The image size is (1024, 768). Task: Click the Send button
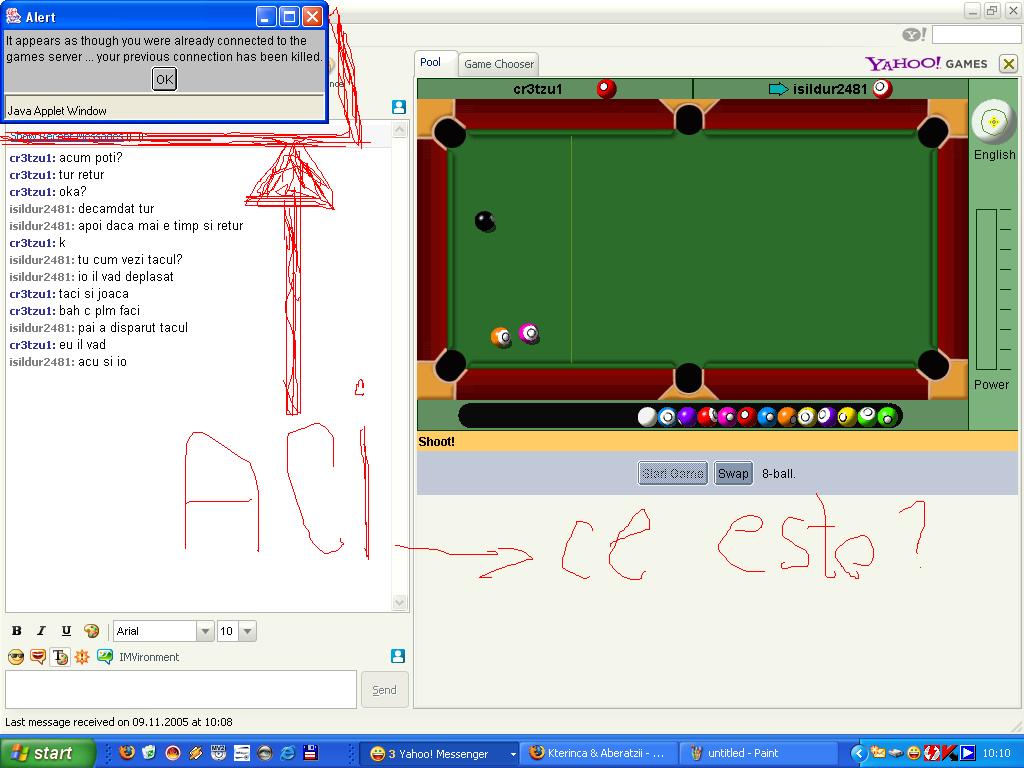coord(385,690)
